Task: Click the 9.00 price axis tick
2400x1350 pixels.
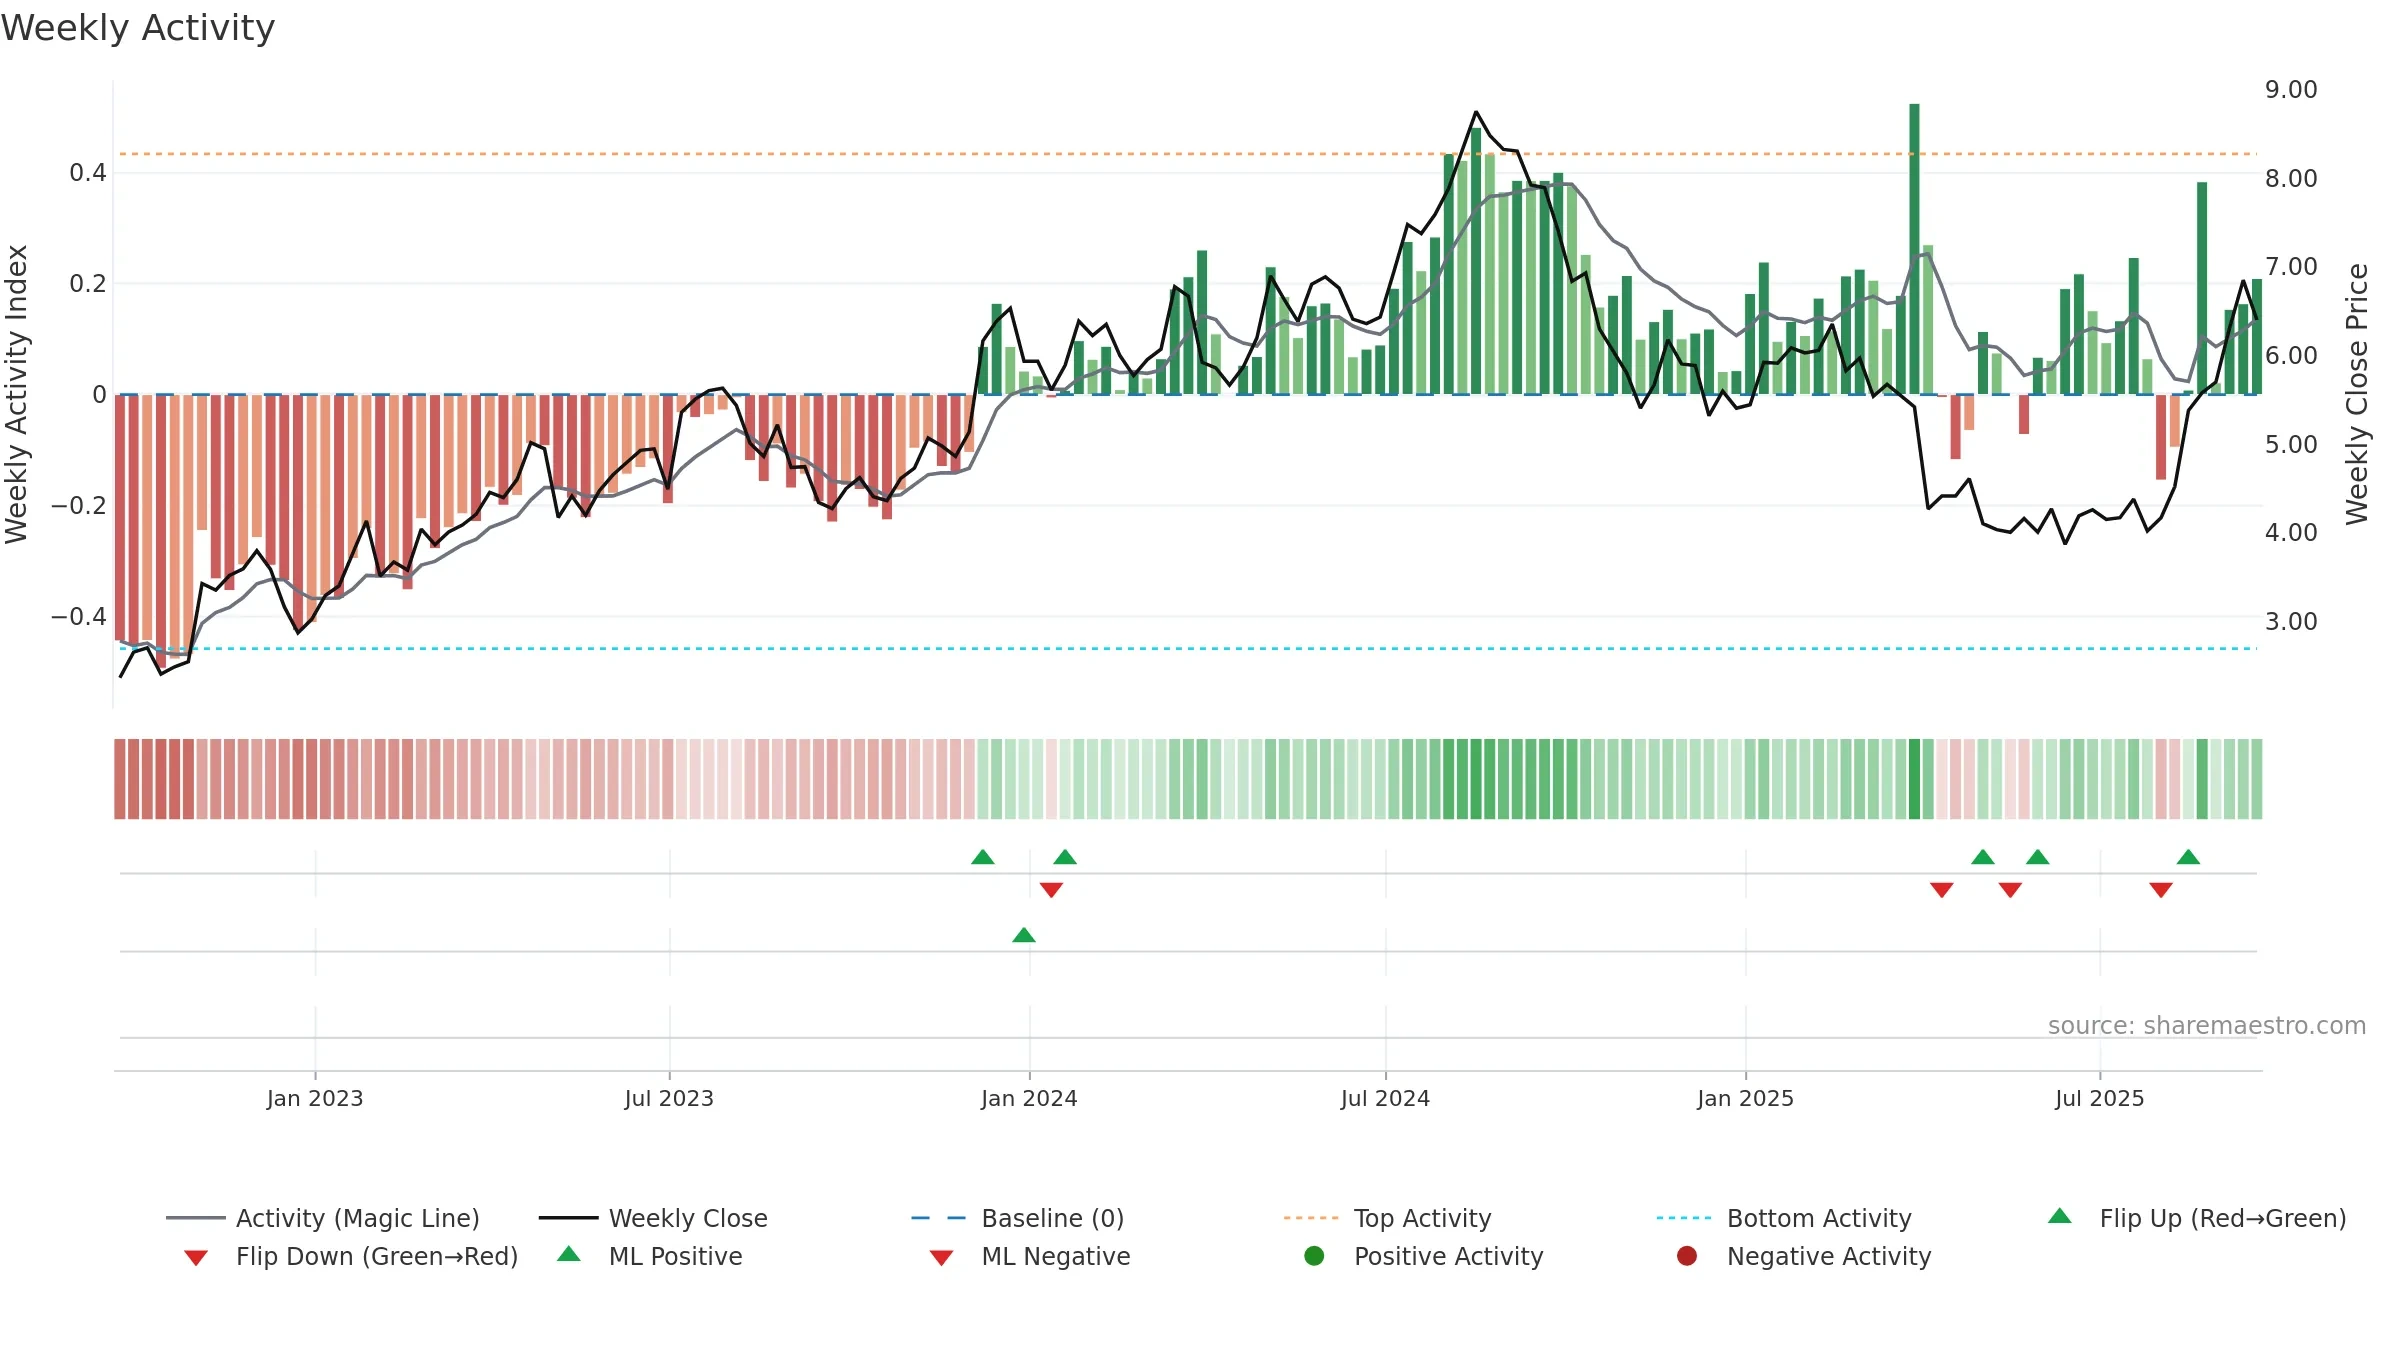Action: 2291,90
